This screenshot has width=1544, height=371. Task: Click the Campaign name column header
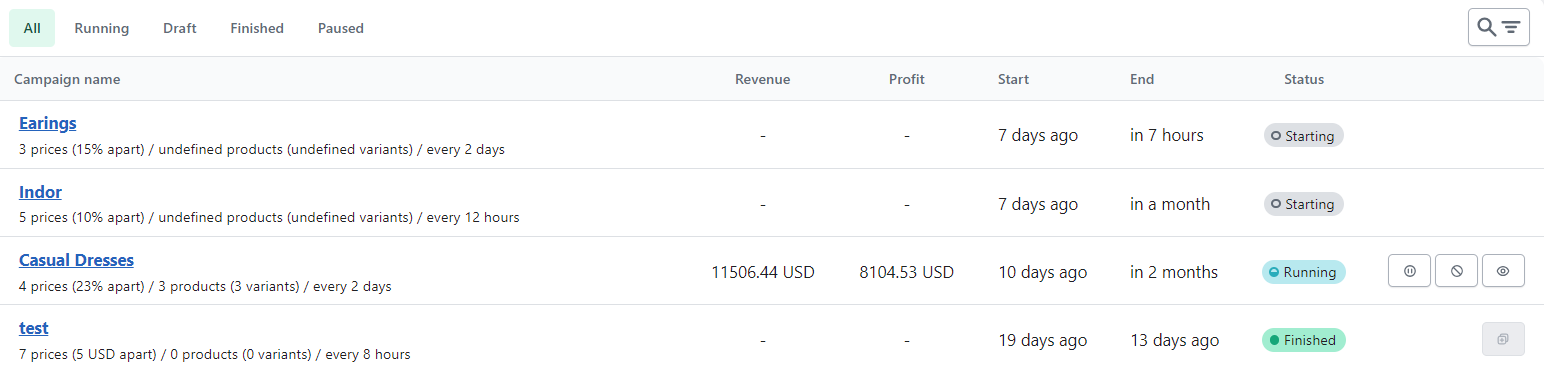67,79
